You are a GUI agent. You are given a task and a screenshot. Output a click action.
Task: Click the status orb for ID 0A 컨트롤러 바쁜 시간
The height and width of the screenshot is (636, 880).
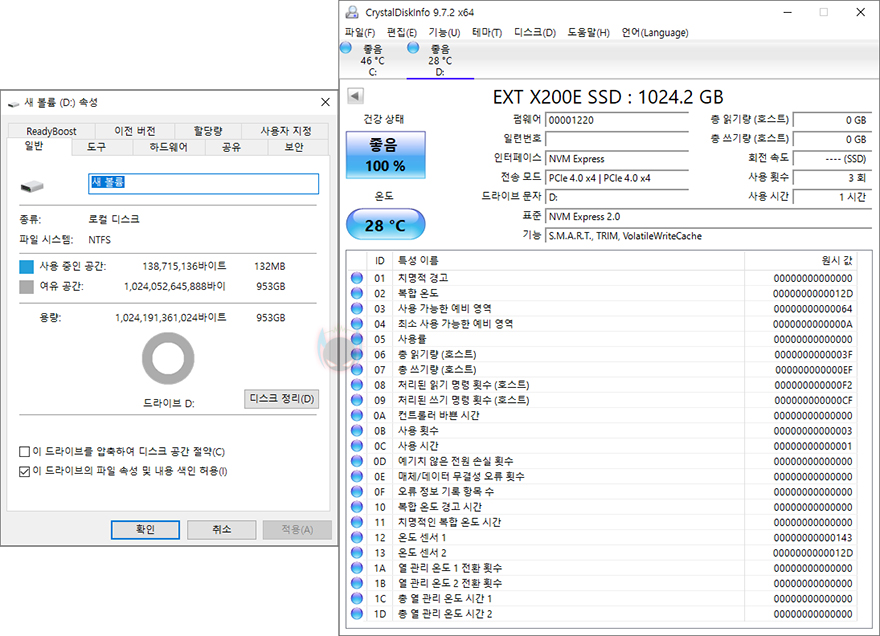(357, 415)
